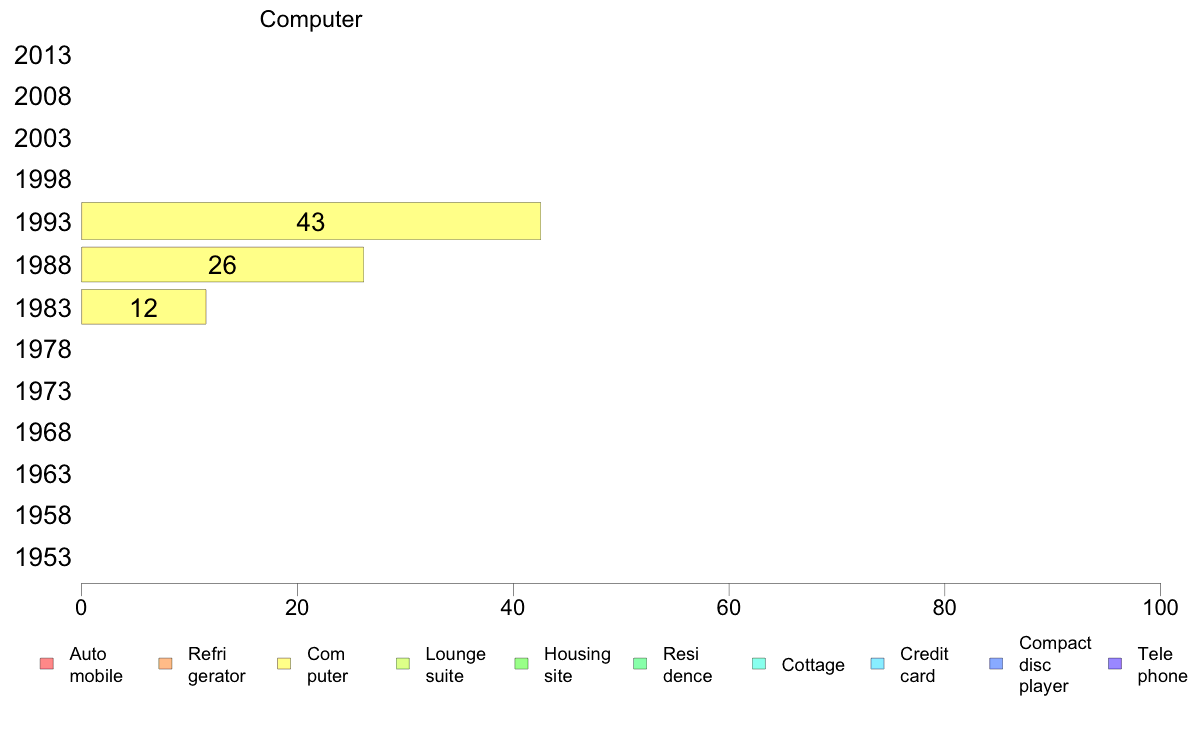The height and width of the screenshot is (736, 1188).
Task: Click the Compact disc player swatch
Action: click(996, 664)
